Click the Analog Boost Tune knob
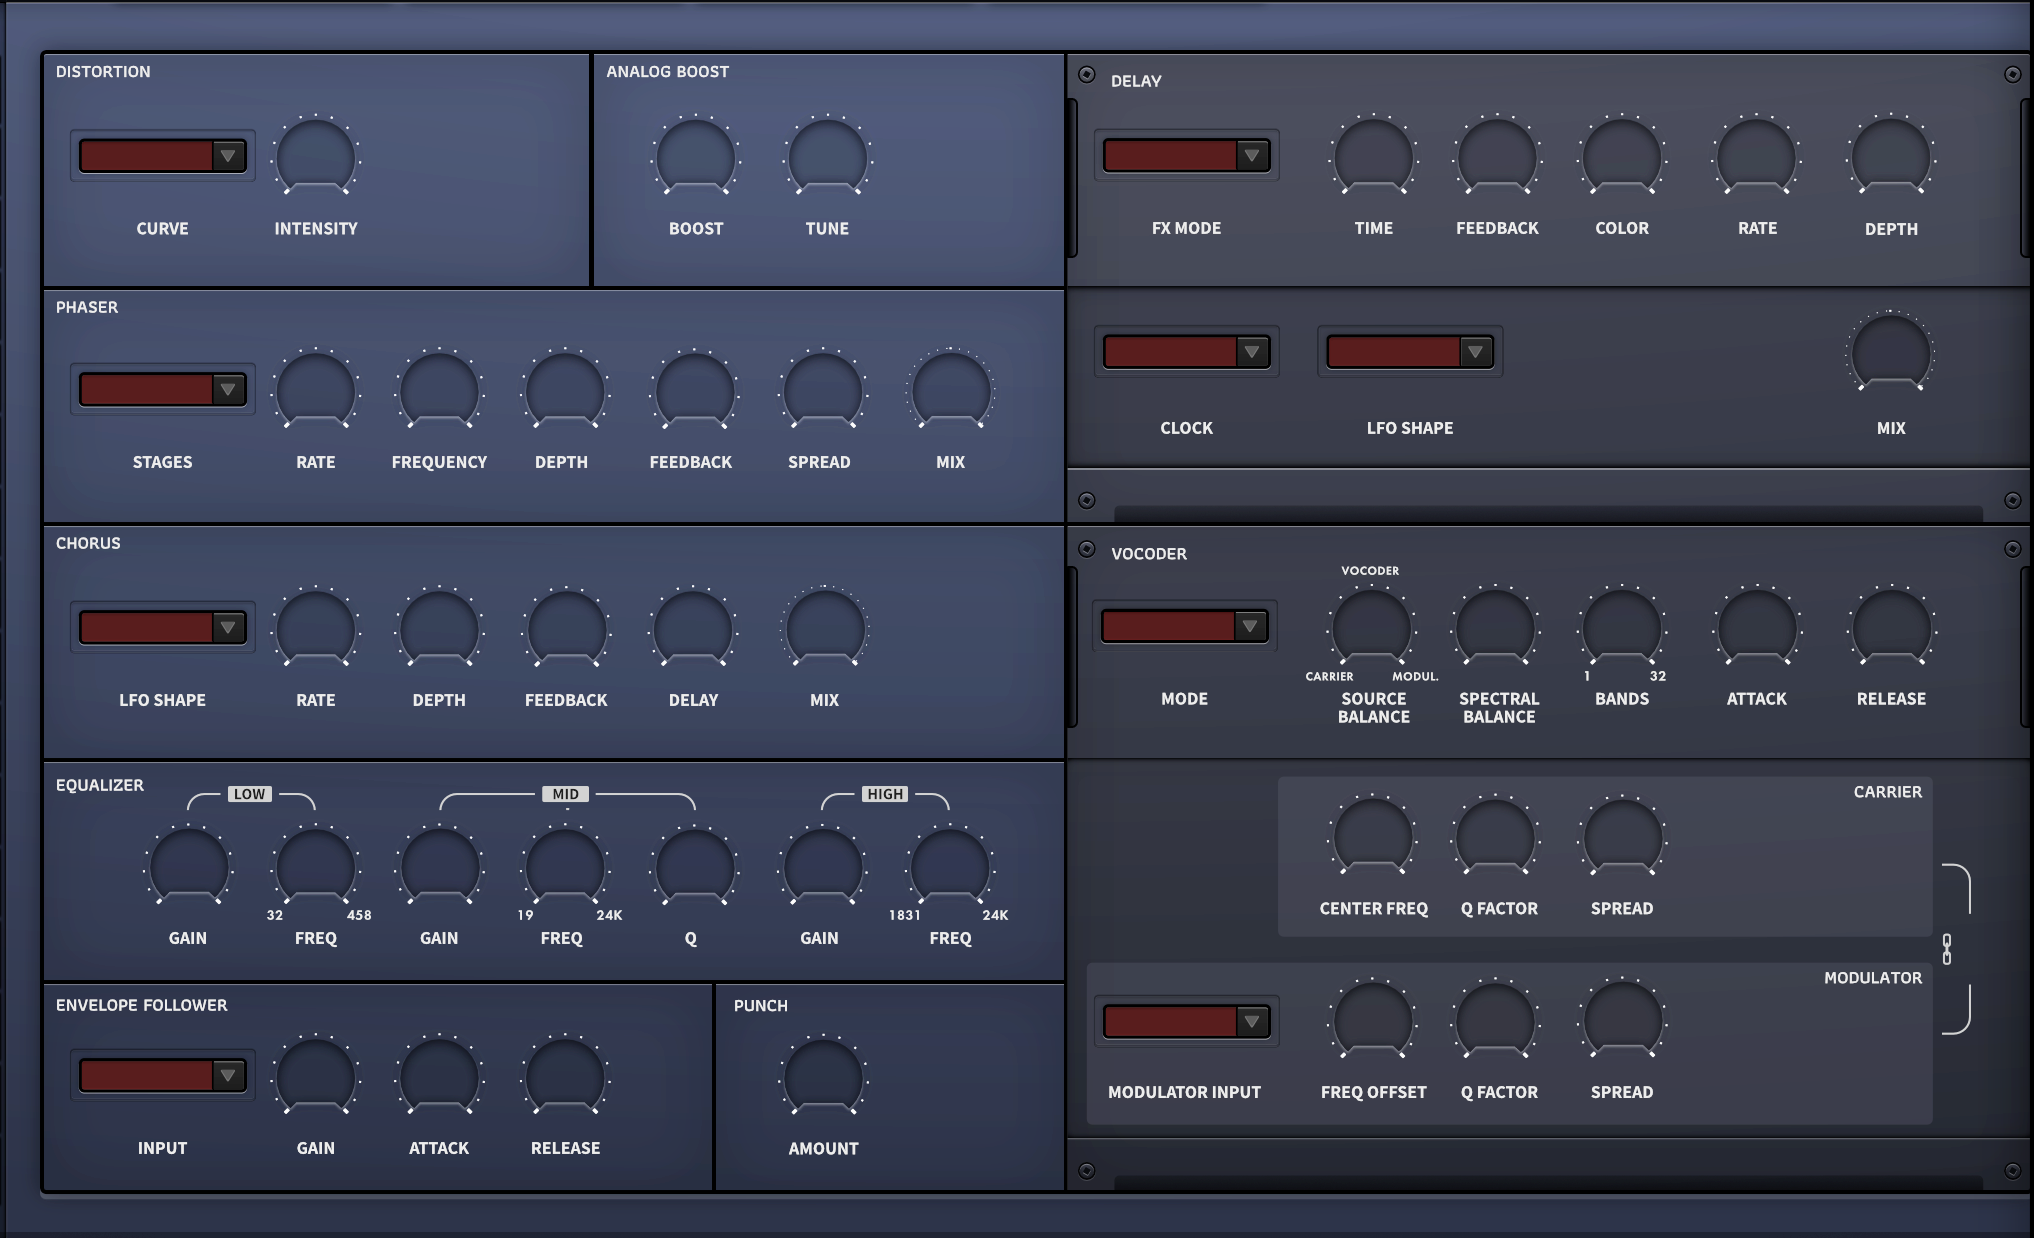This screenshot has width=2034, height=1238. 828,157
